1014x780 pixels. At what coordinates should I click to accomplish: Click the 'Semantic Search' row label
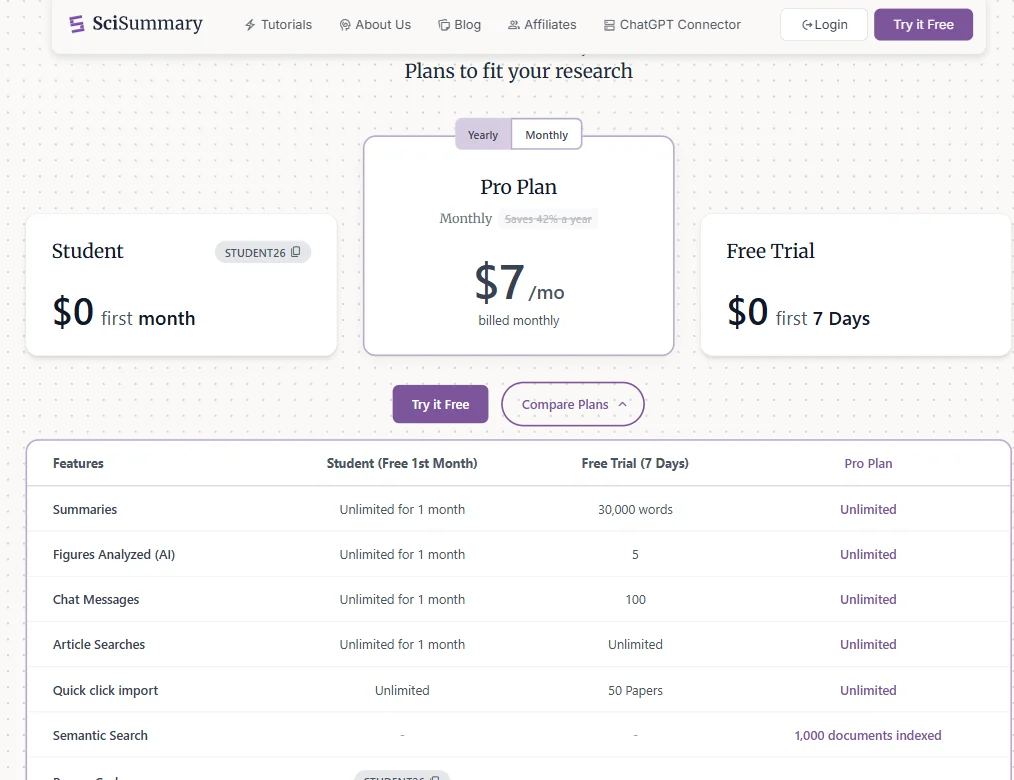[x=100, y=735]
